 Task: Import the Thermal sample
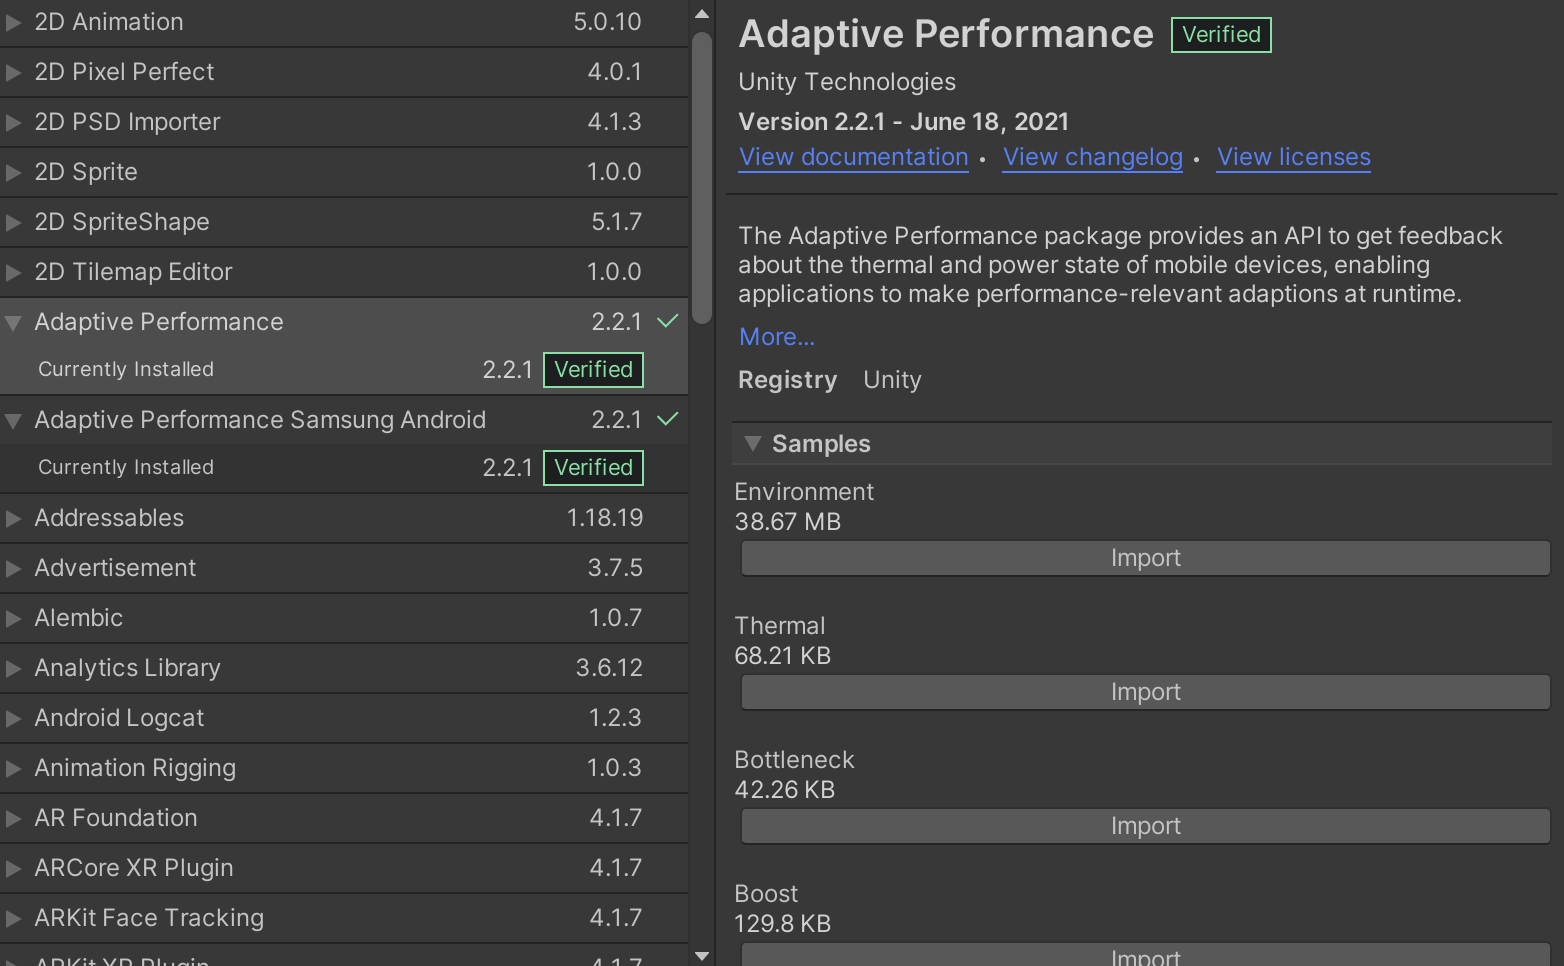coord(1145,691)
